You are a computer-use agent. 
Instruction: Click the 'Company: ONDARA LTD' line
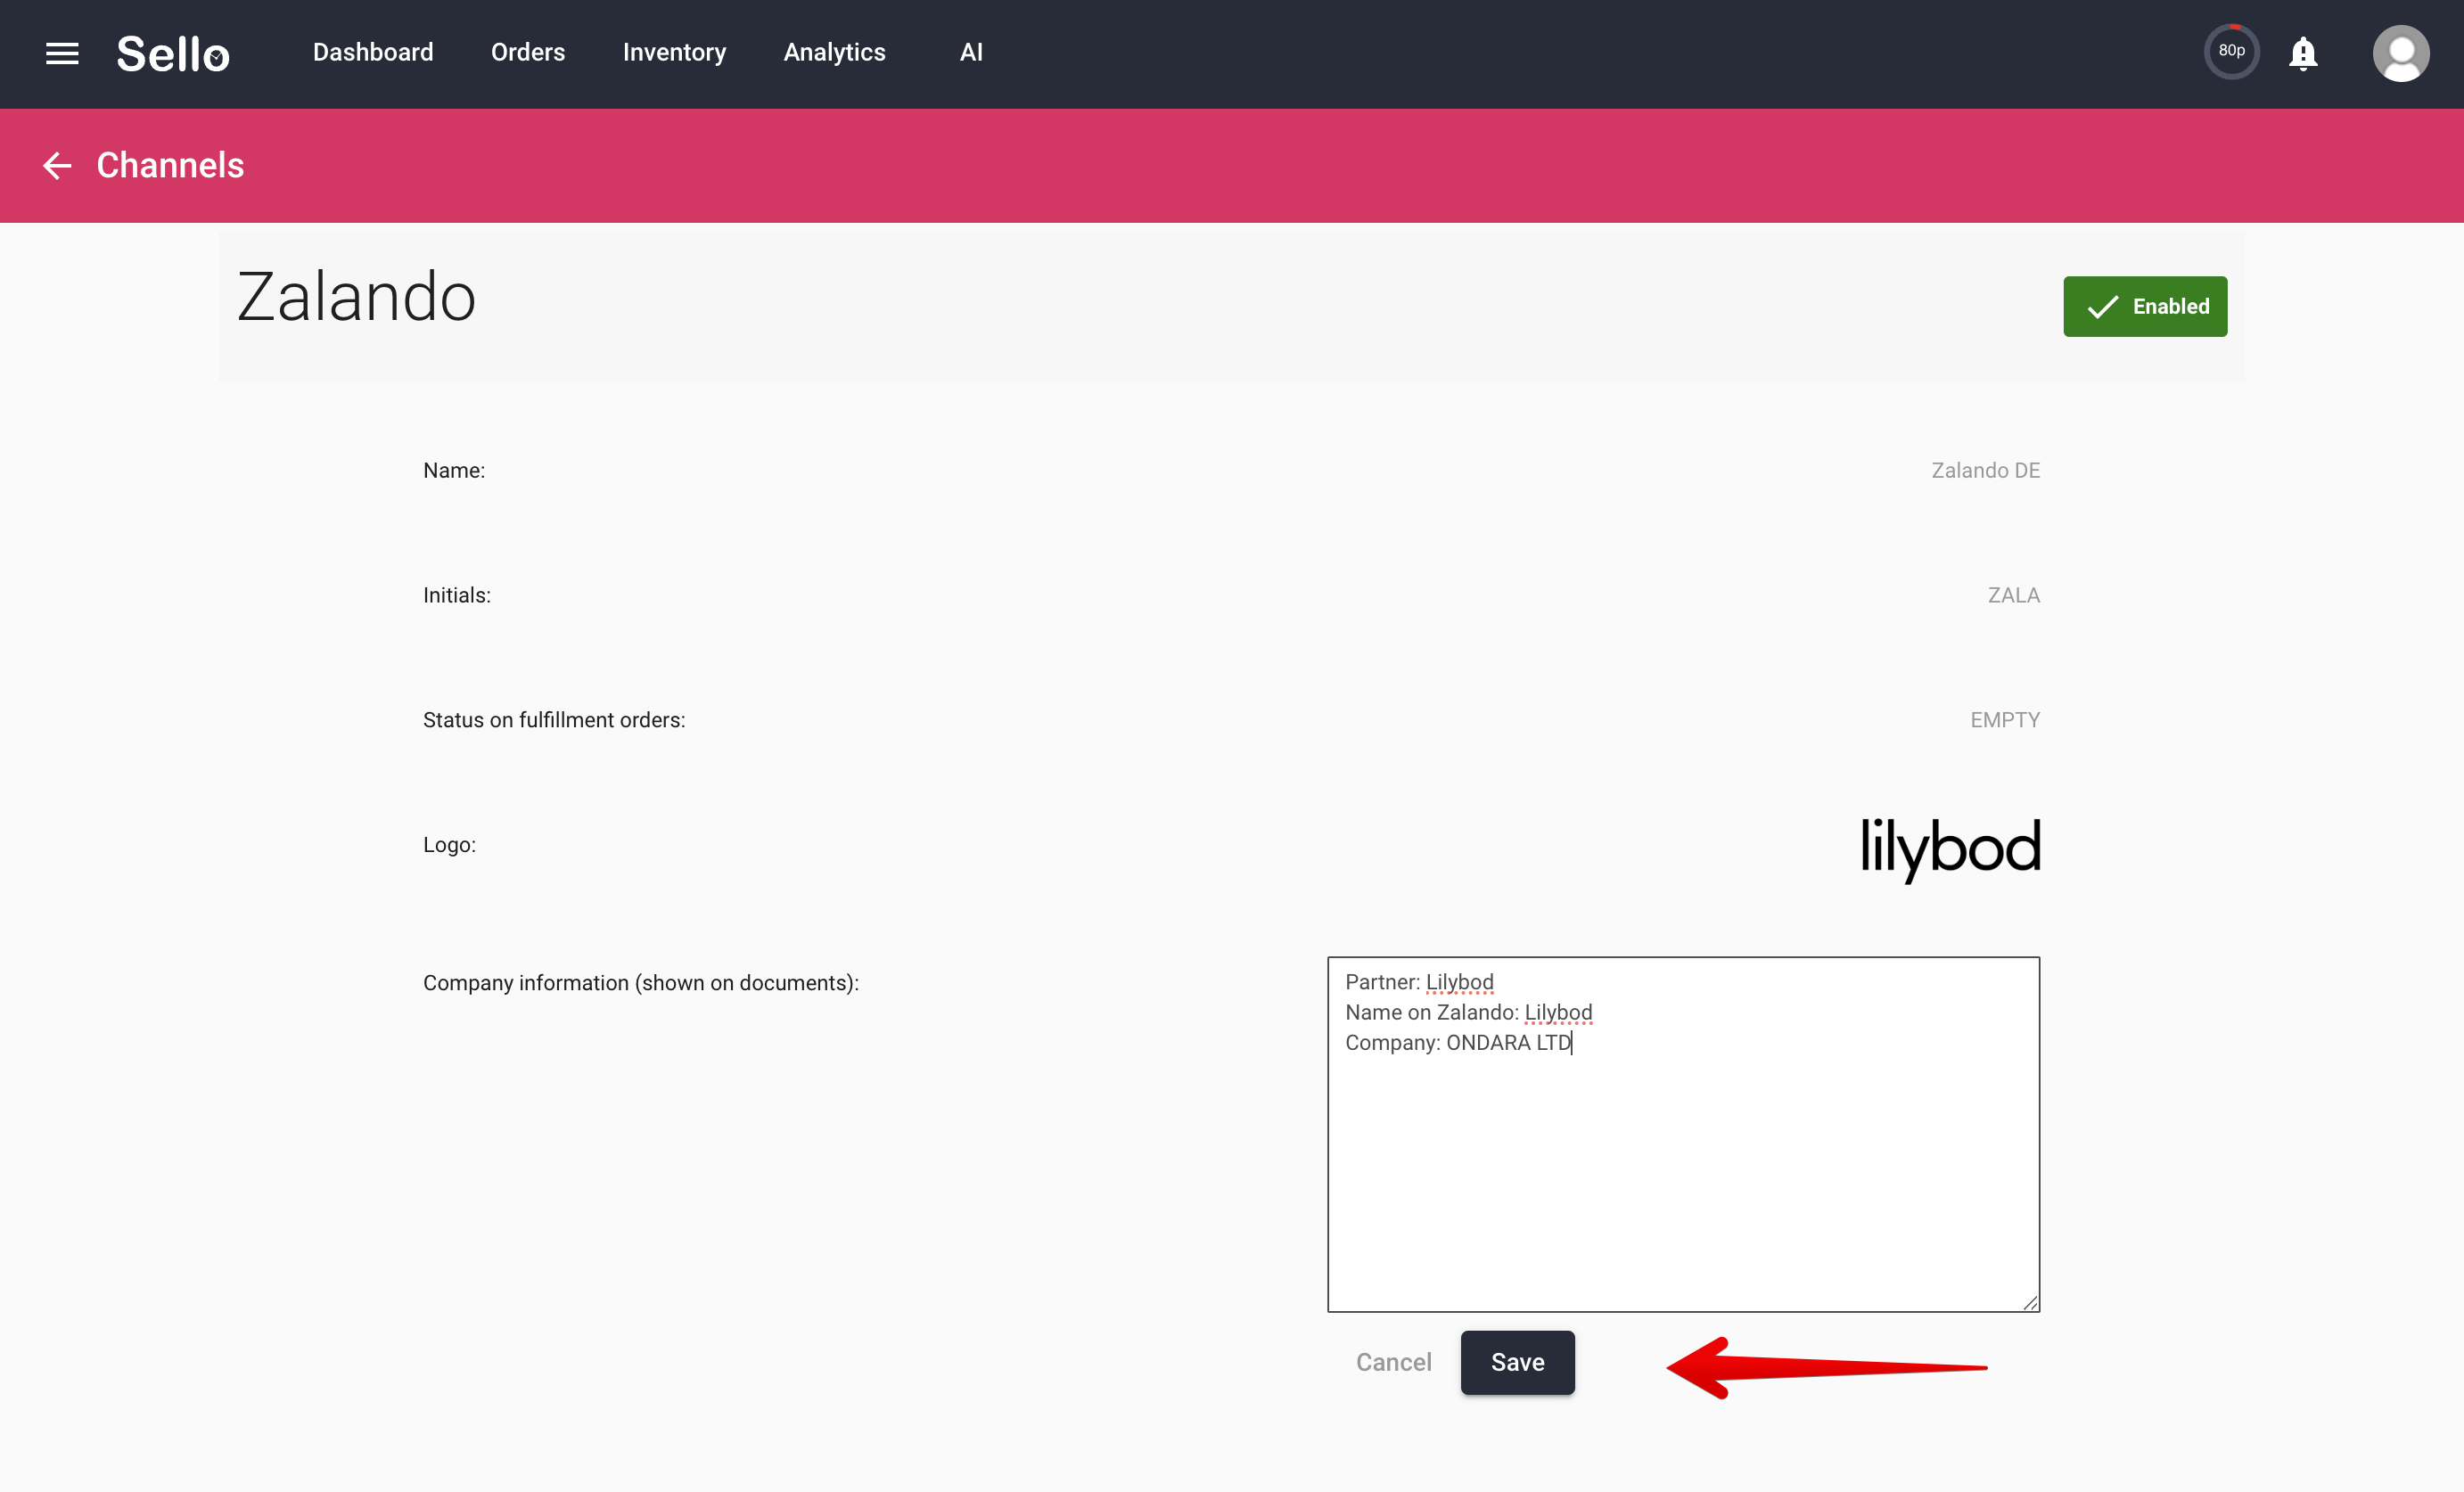1458,1042
